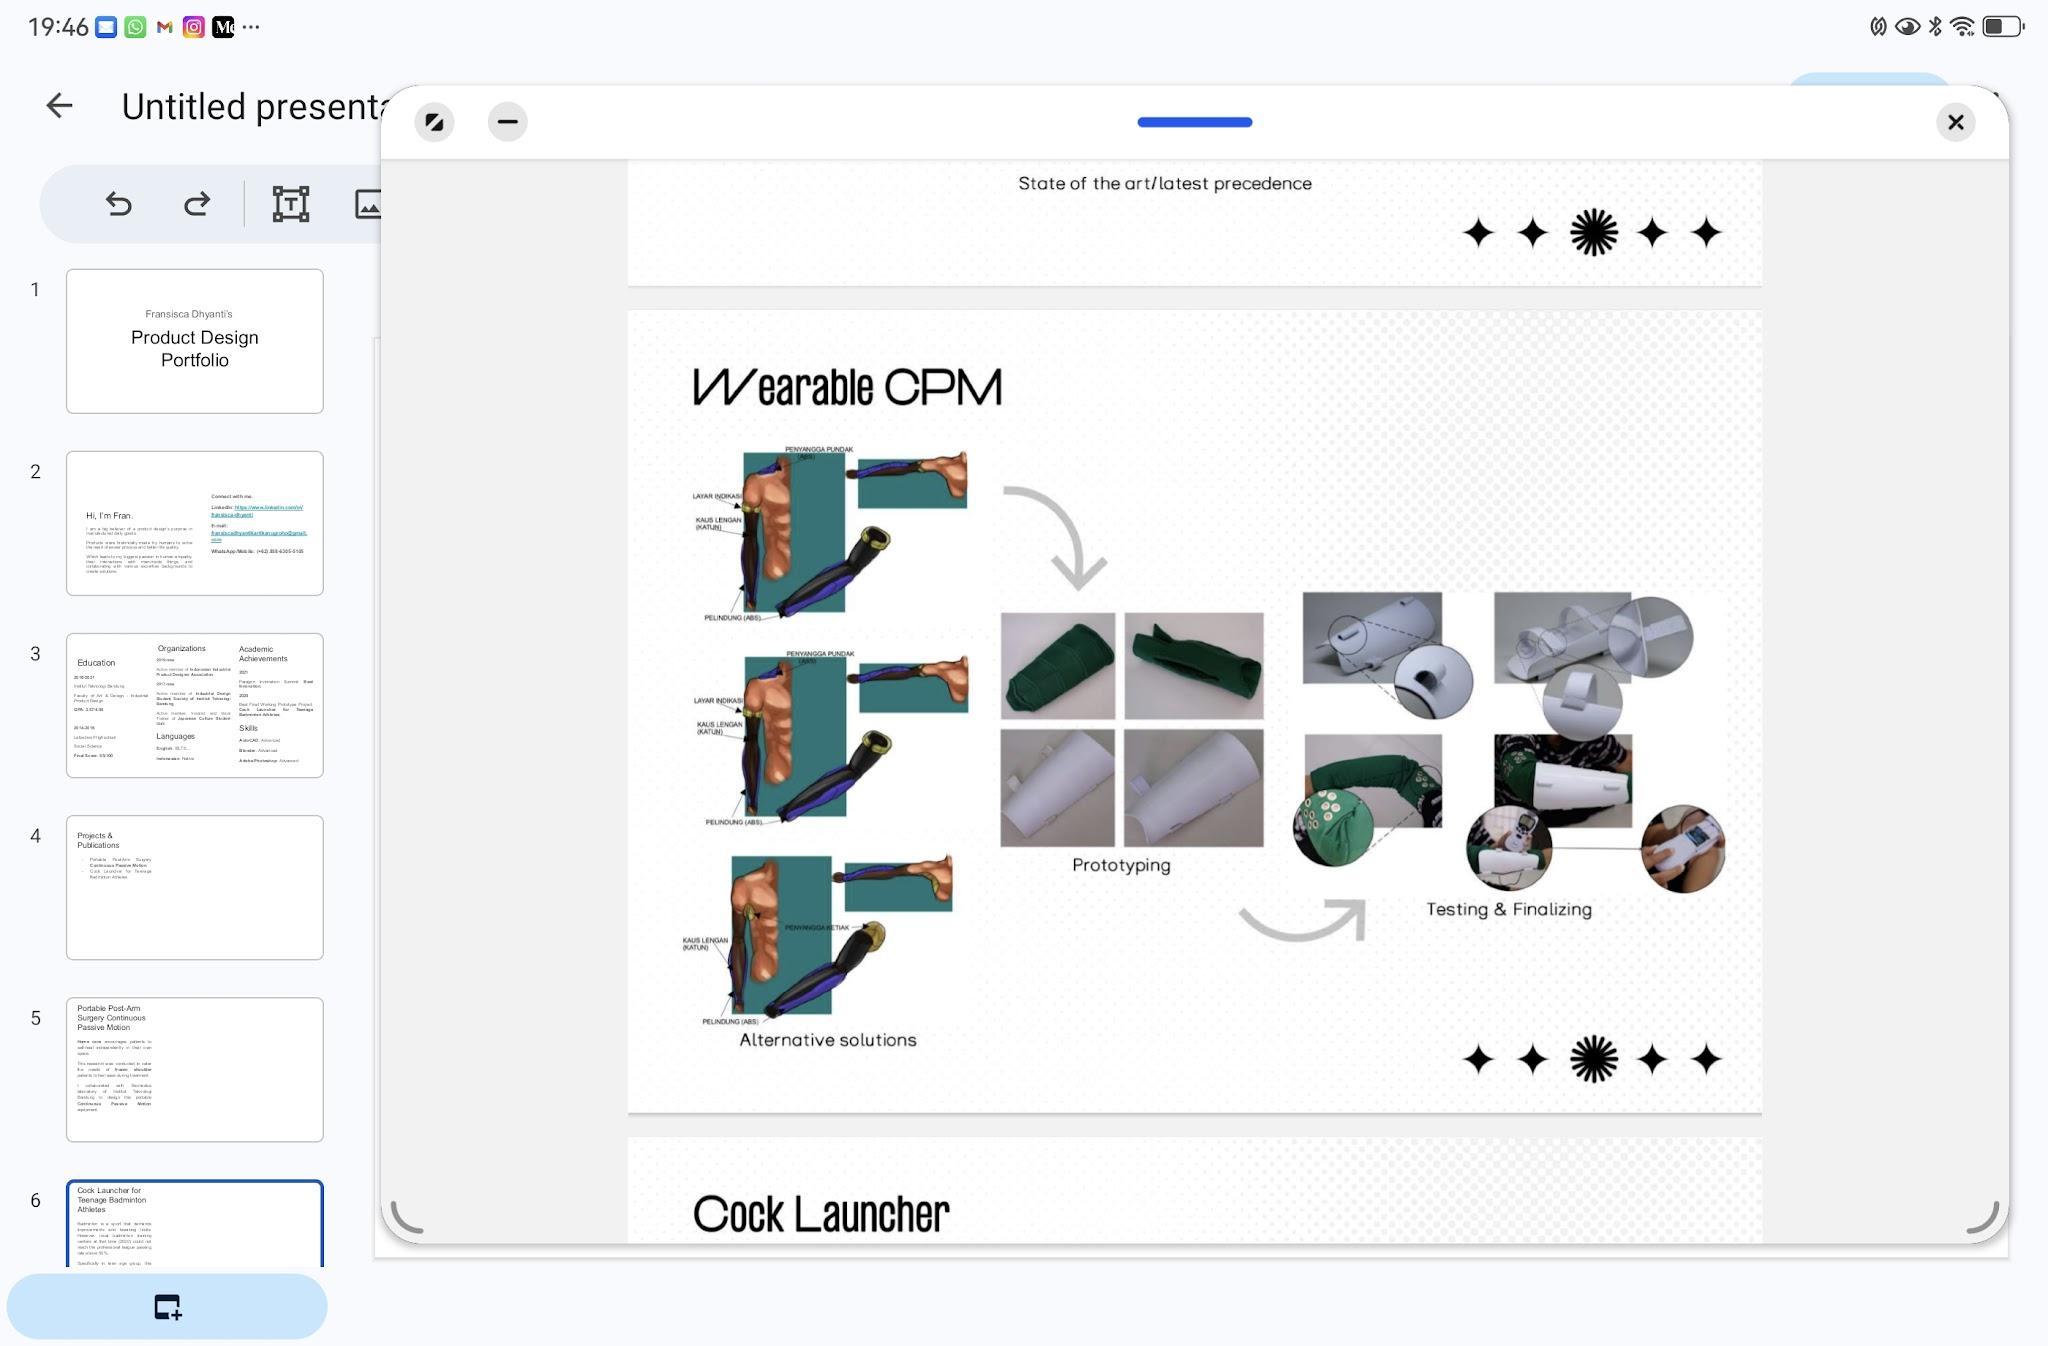The image size is (2048, 1346).
Task: Open slide 2 Hi, I'm Fran thumbnail
Action: click(195, 523)
